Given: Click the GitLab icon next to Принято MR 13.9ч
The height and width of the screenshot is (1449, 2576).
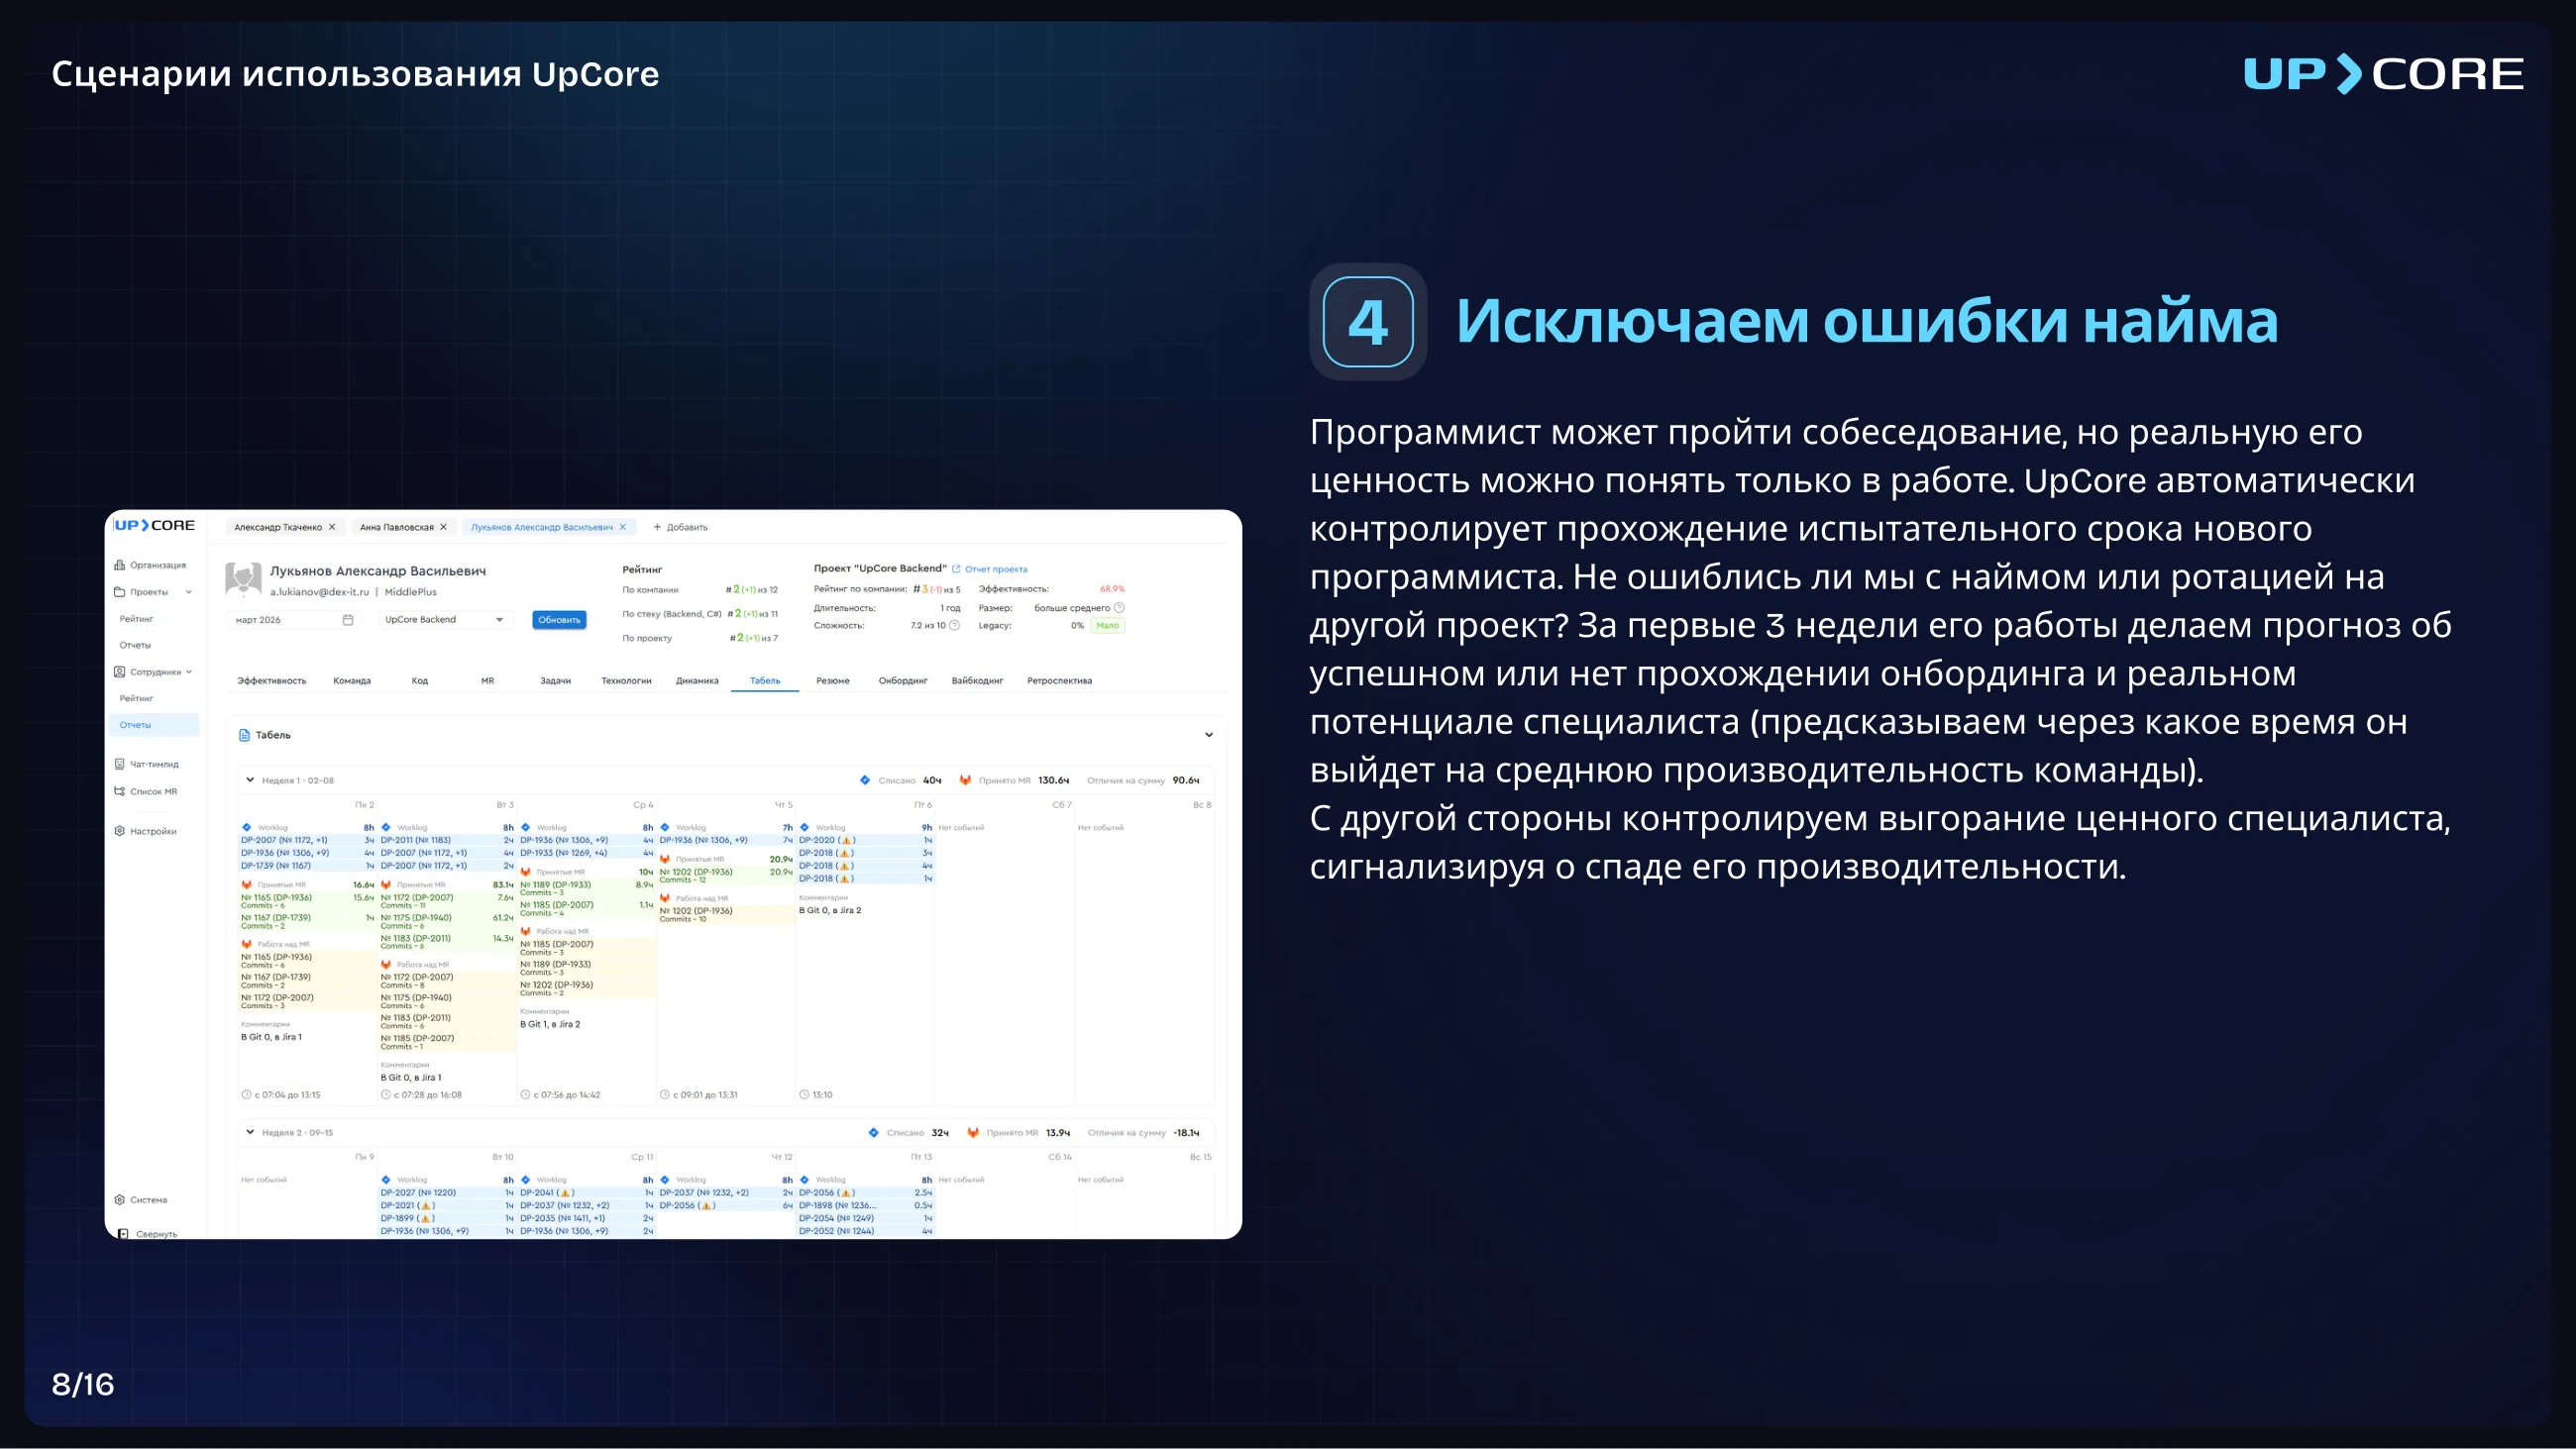Looking at the screenshot, I should [973, 1133].
